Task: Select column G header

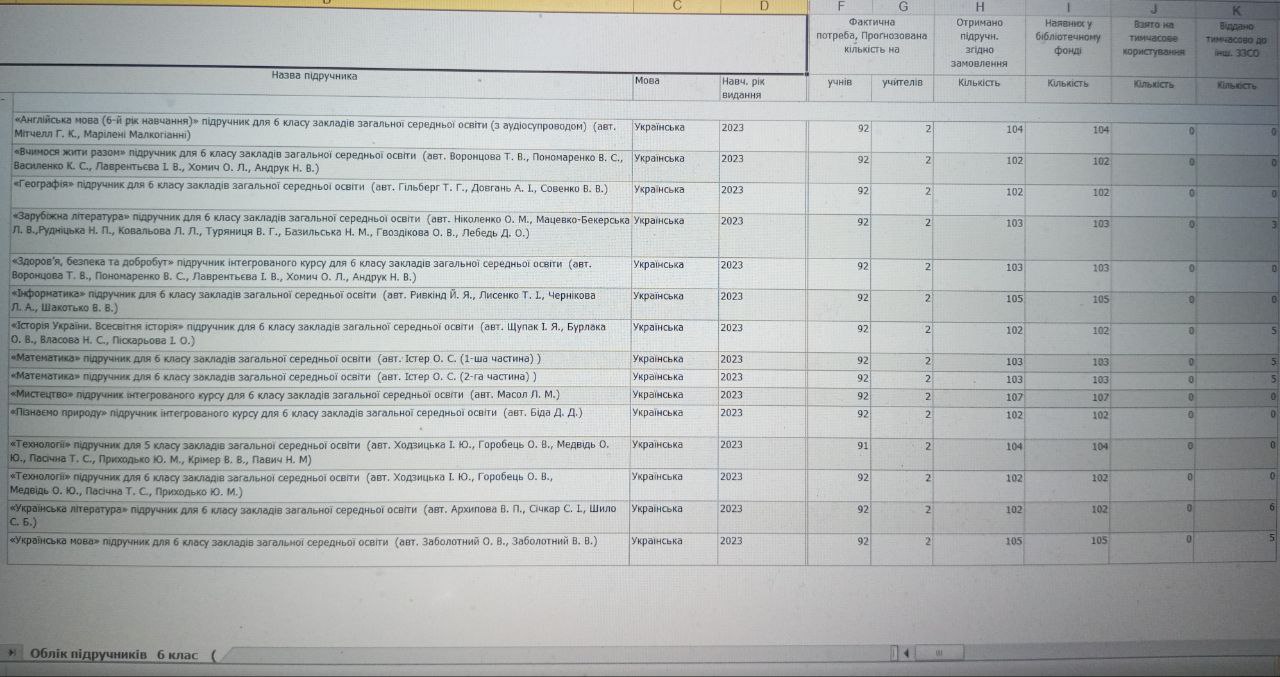Action: (903, 7)
